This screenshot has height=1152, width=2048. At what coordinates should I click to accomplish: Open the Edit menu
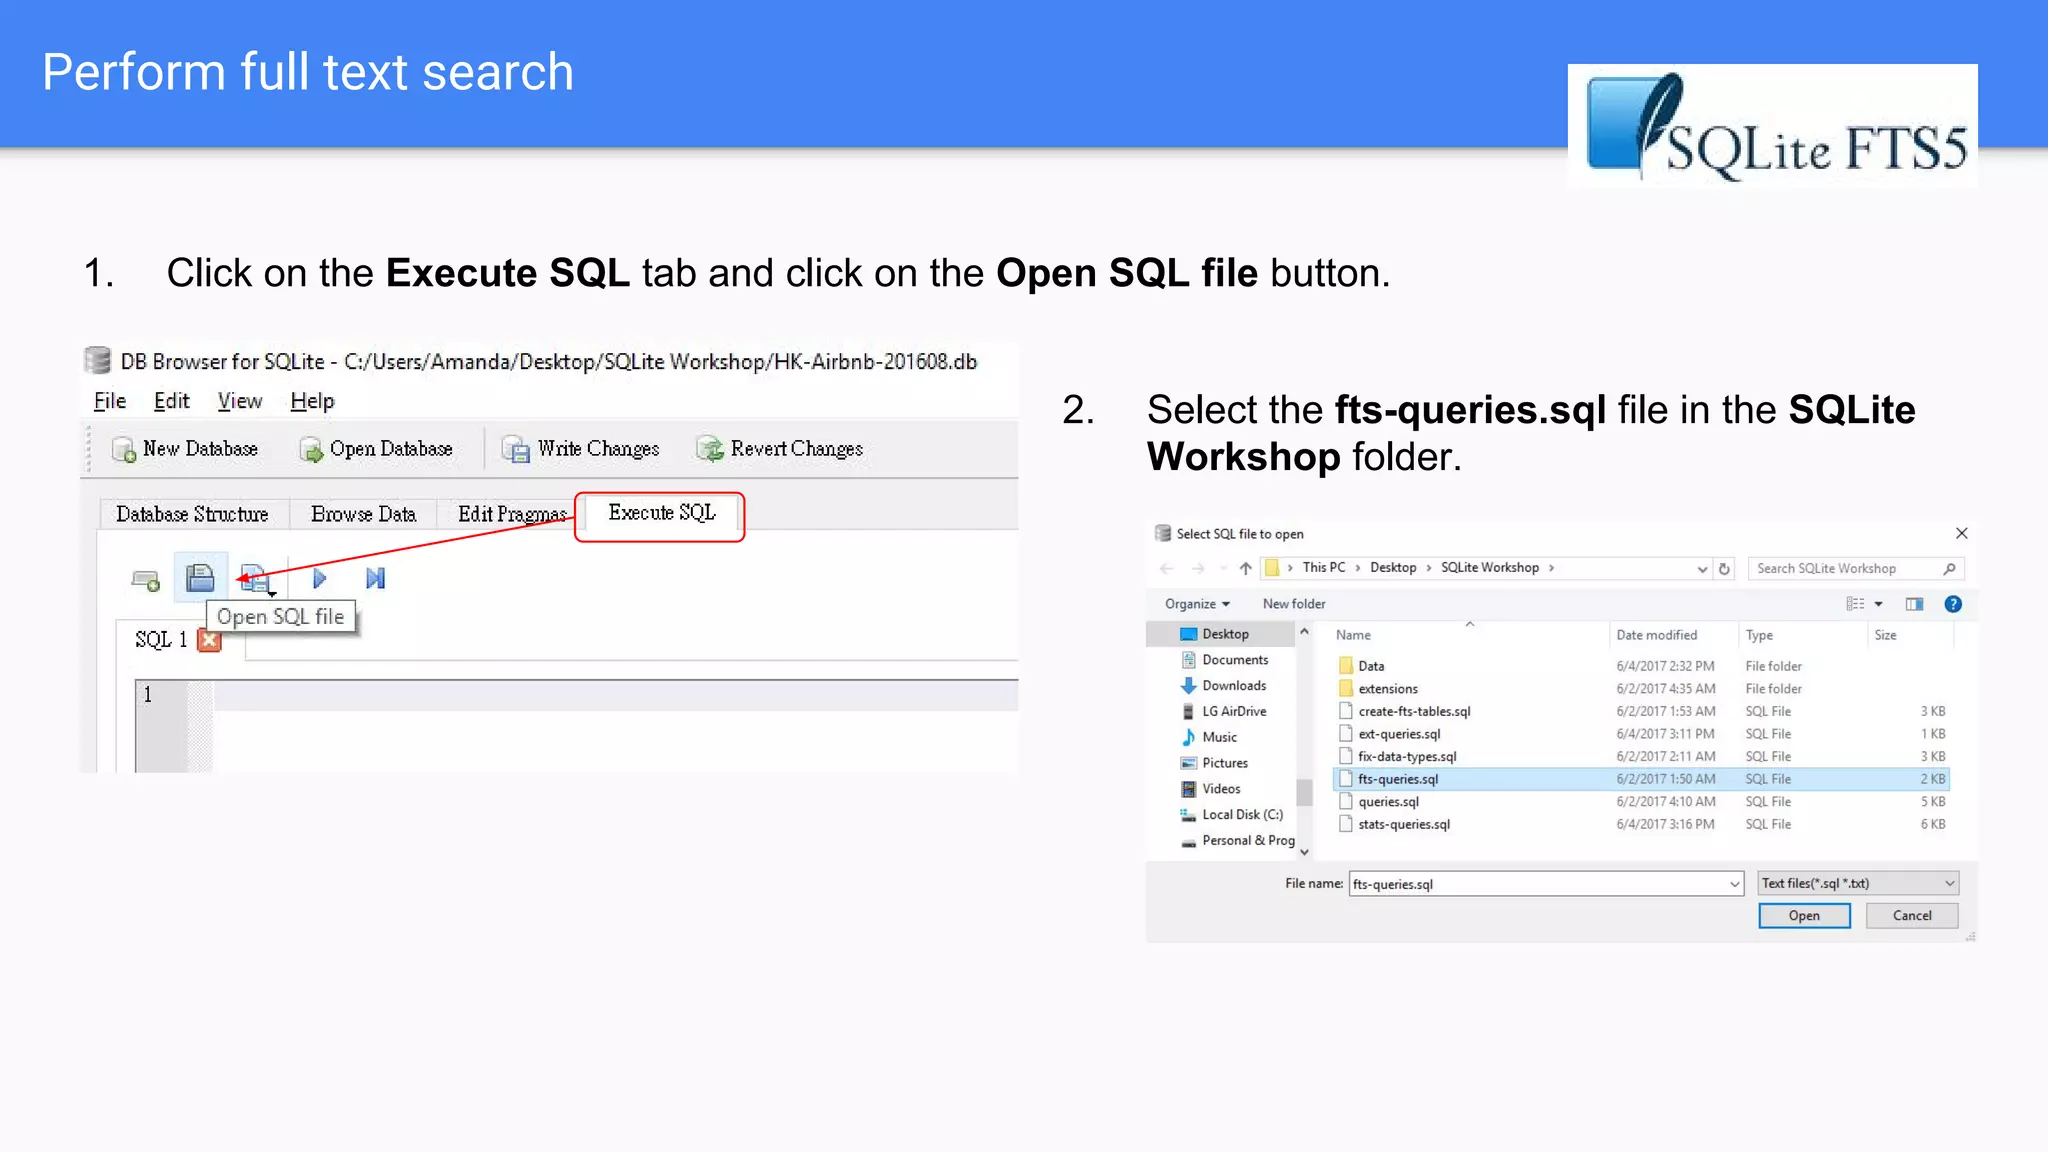pos(171,401)
